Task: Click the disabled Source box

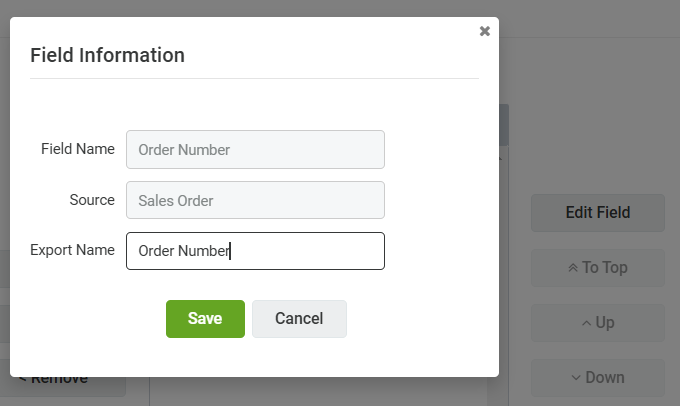Action: click(x=255, y=200)
